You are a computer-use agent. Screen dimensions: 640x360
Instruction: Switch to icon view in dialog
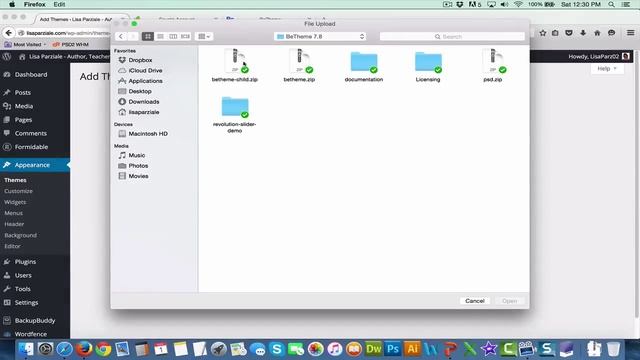coord(148,36)
